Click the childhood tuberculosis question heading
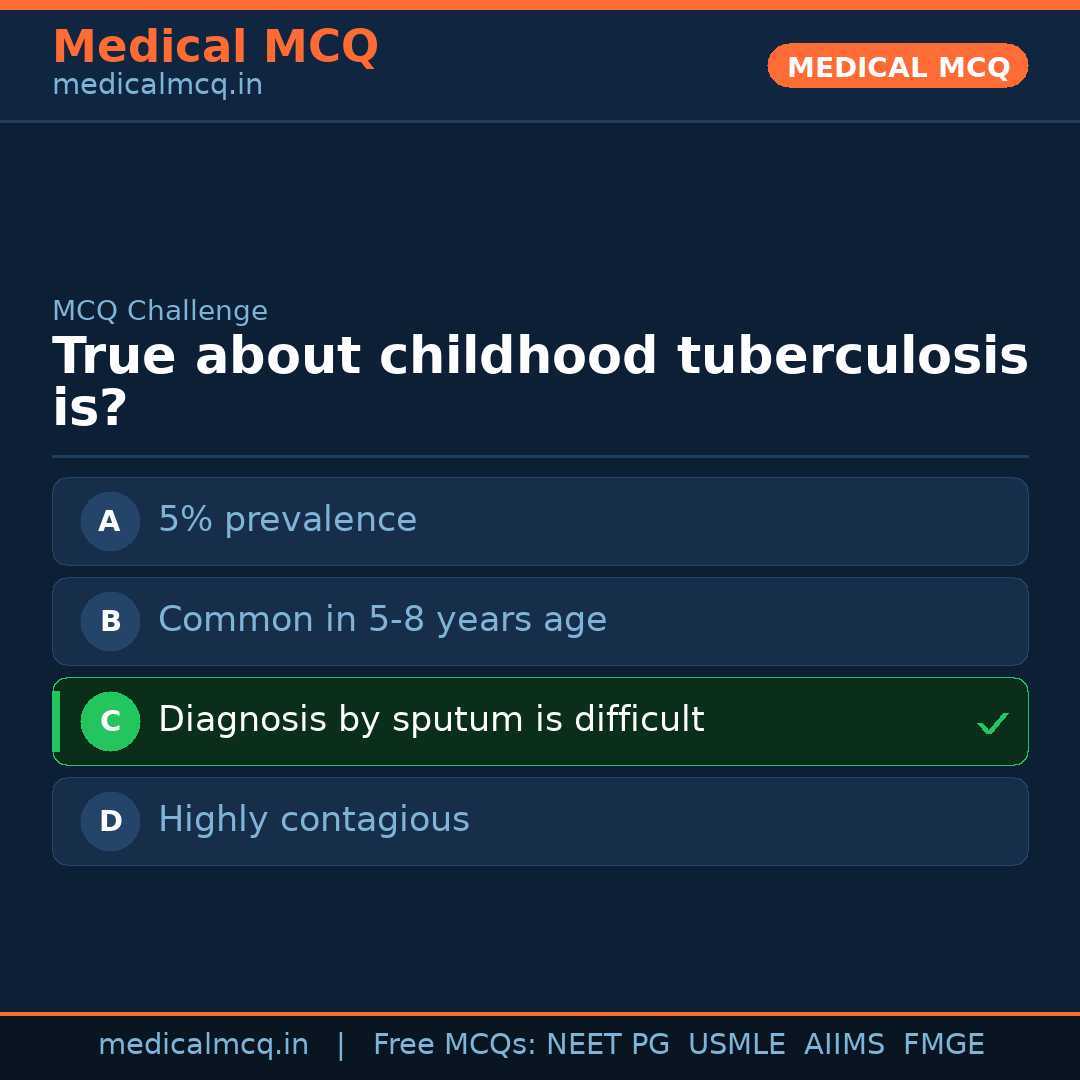 pyautogui.click(x=540, y=382)
